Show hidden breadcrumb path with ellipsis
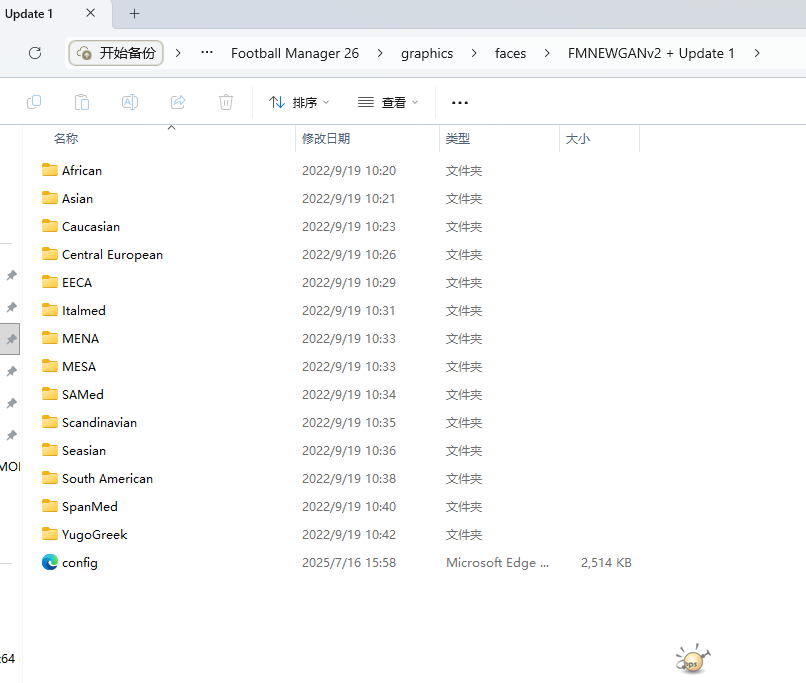The width and height of the screenshot is (806, 683). tap(206, 53)
